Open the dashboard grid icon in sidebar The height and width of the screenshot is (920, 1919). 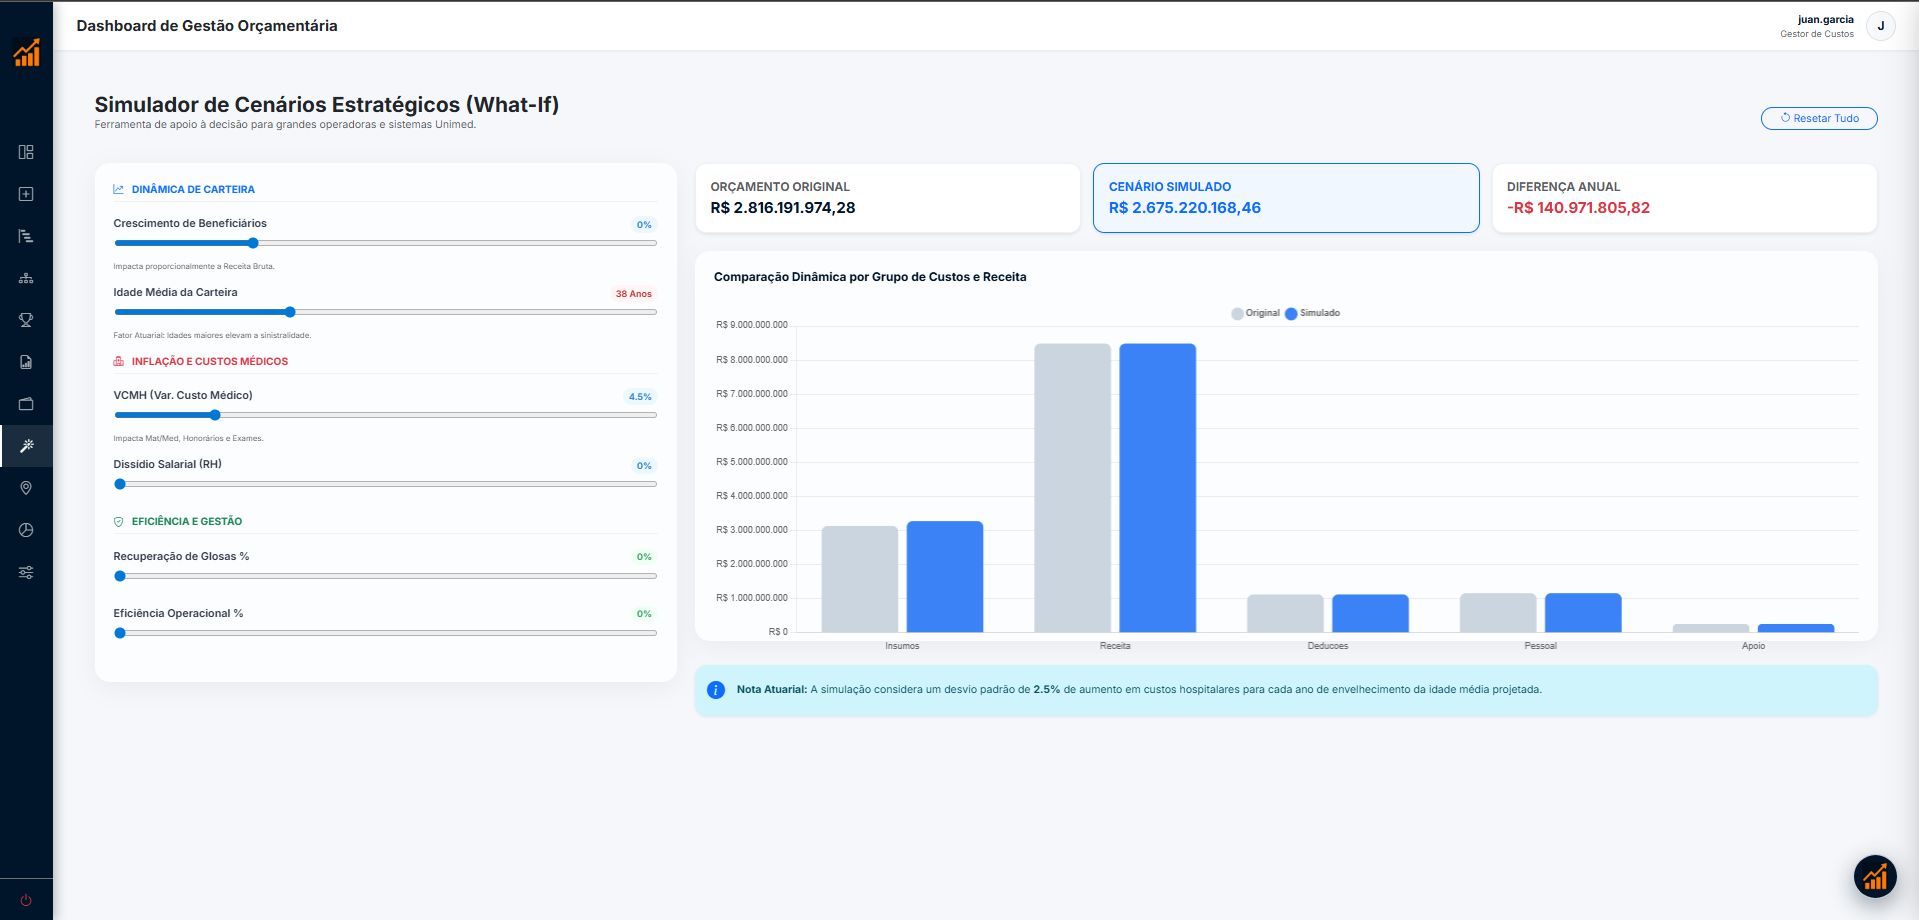(x=26, y=152)
